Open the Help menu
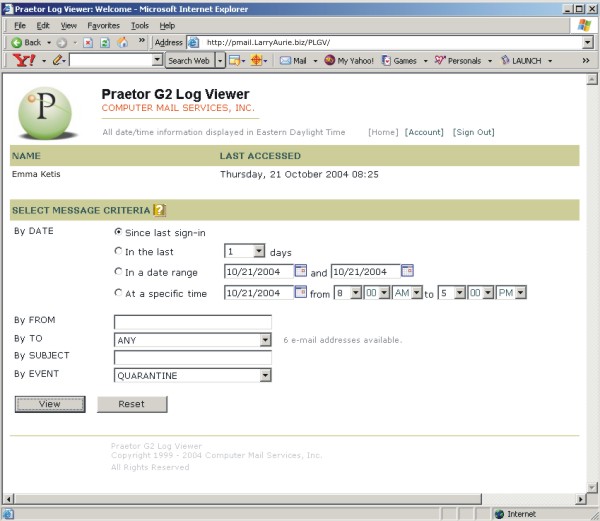600x521 pixels. (x=167, y=26)
